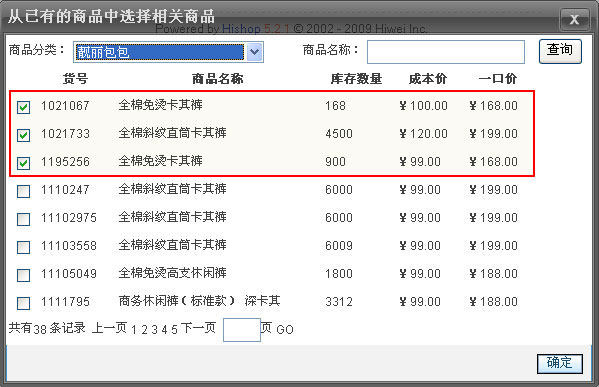Select the 靓丽包包 category combo box text
Viewport: 599px width, 387px height.
click(160, 52)
